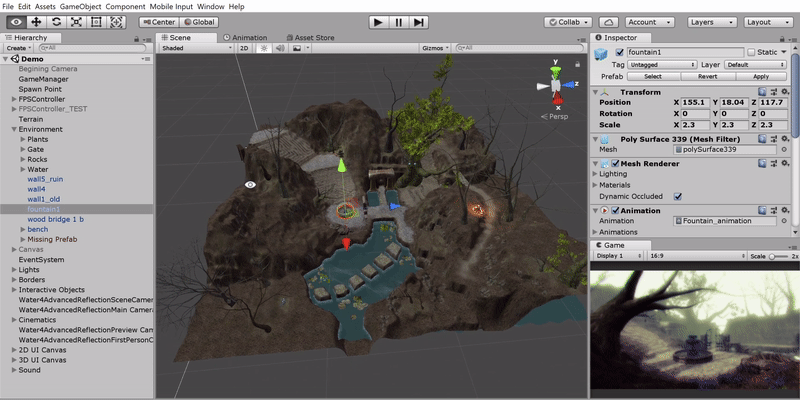Open the cloud Services button

609,22
